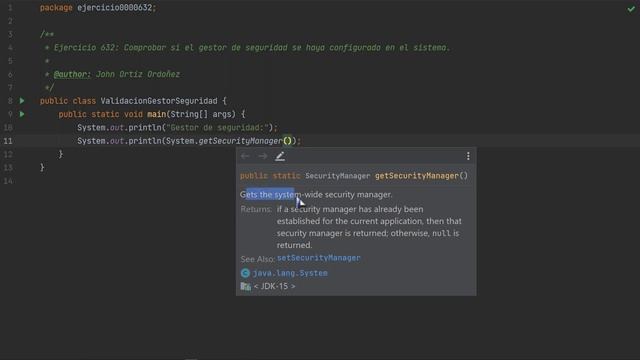Click java.lang.System class icon in popup
Viewport: 640px width, 360px height.
[x=245, y=273]
